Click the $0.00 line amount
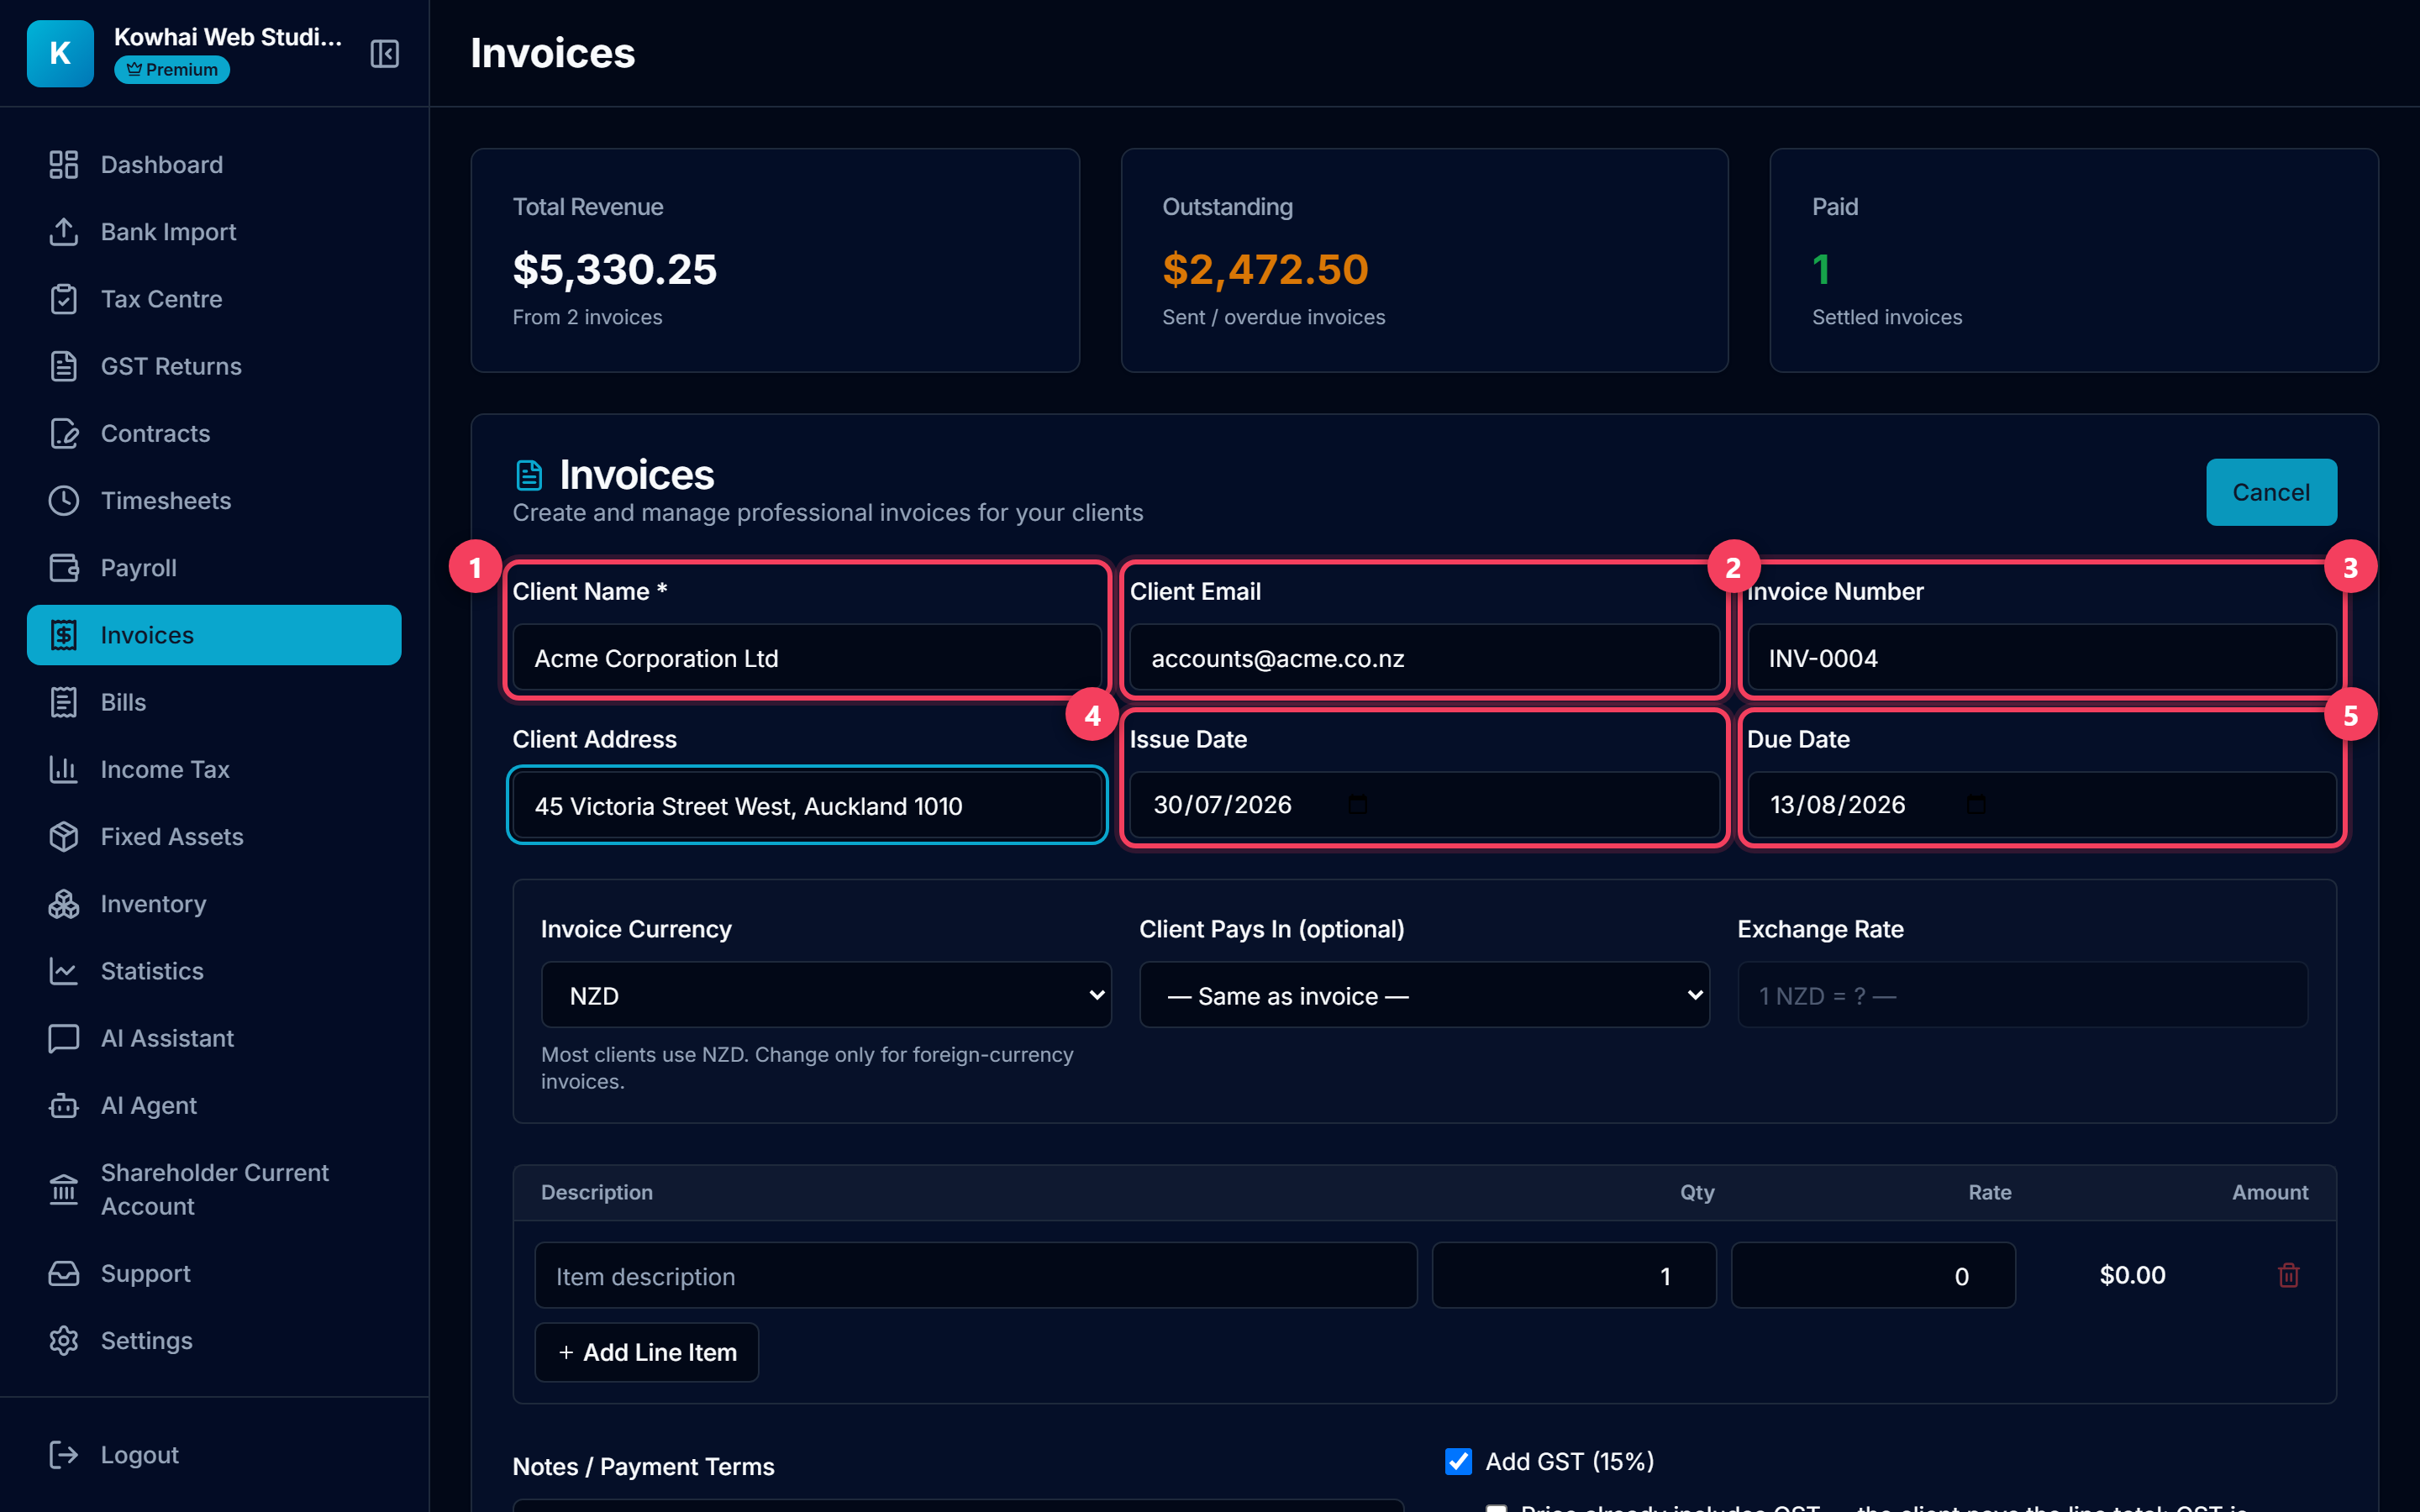The width and height of the screenshot is (2420, 1512). (x=2132, y=1275)
